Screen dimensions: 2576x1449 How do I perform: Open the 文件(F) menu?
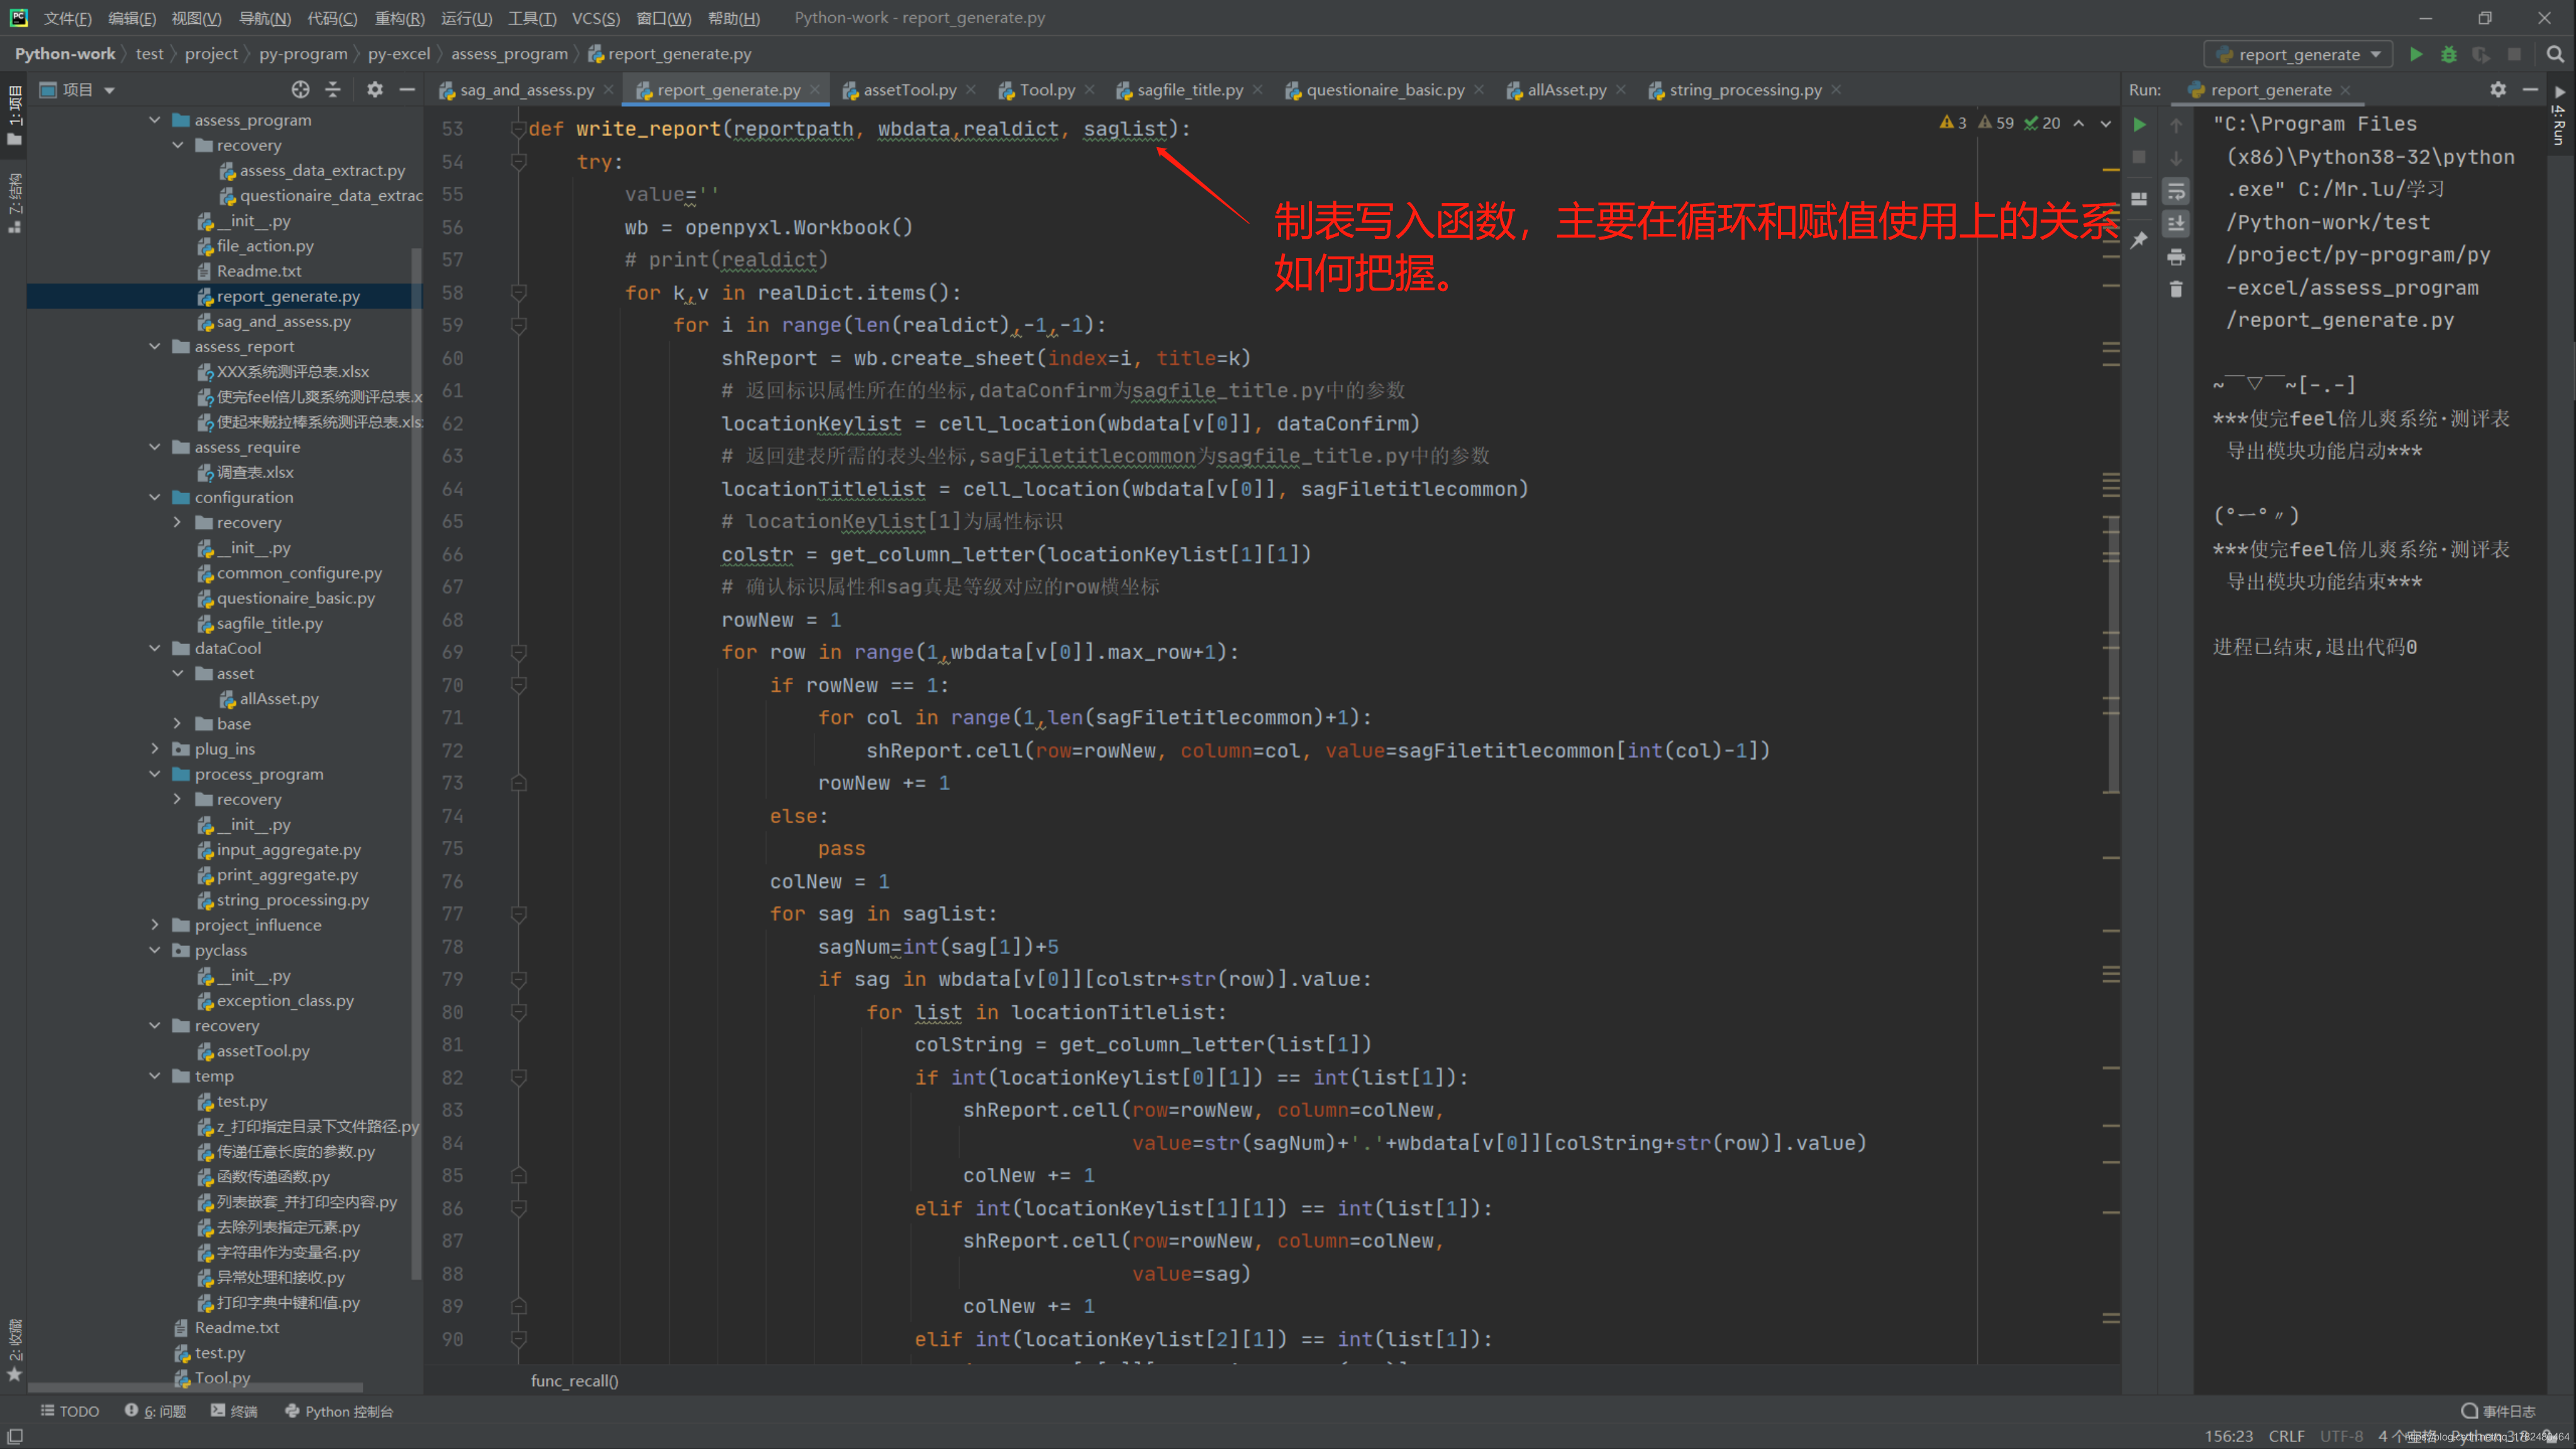[68, 18]
